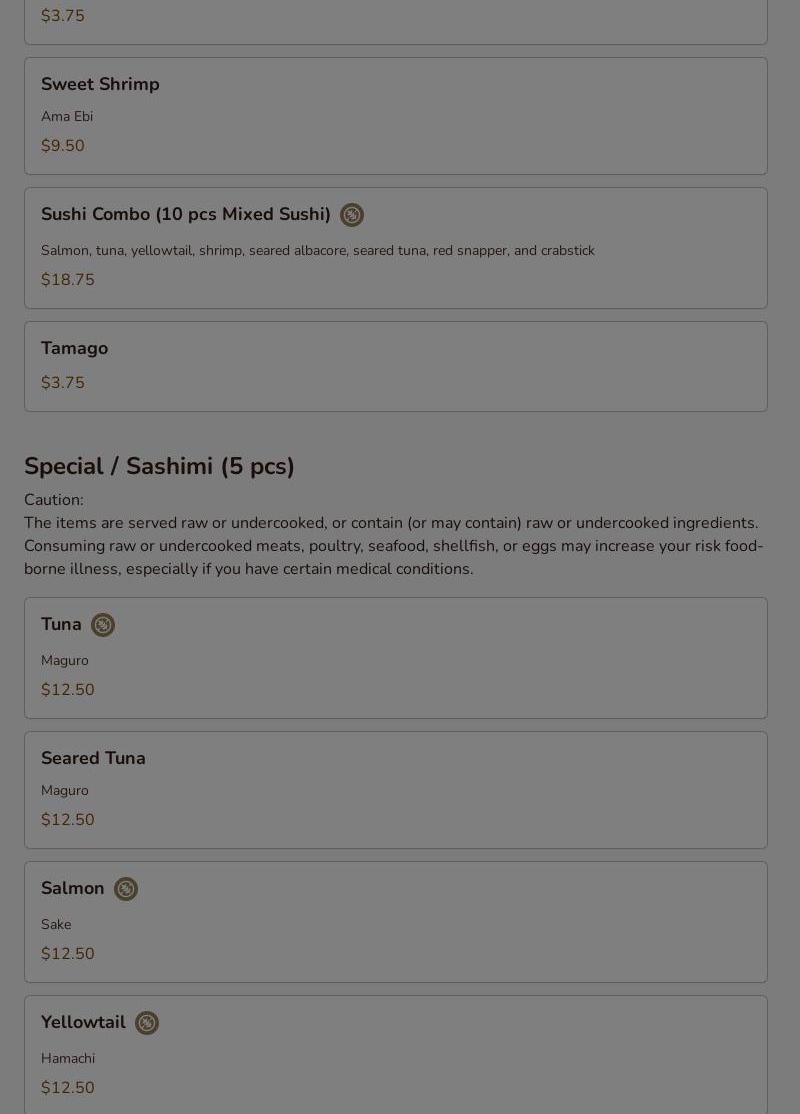
Task: Click the $9.50 Sweet Shrimp price
Action: [x=63, y=146]
